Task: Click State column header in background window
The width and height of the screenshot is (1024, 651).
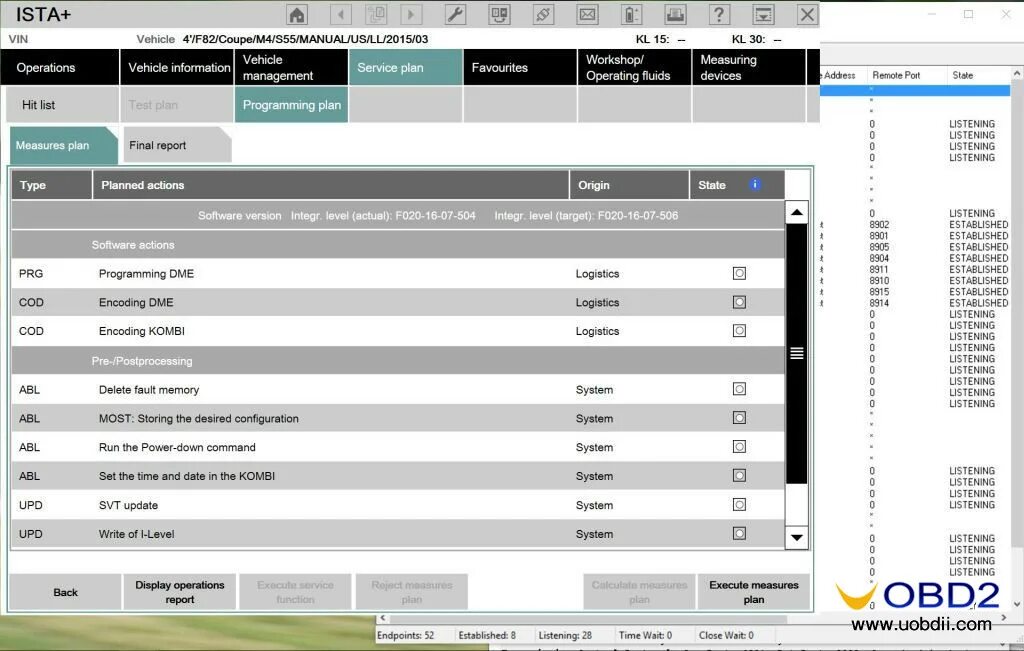Action: tap(978, 75)
